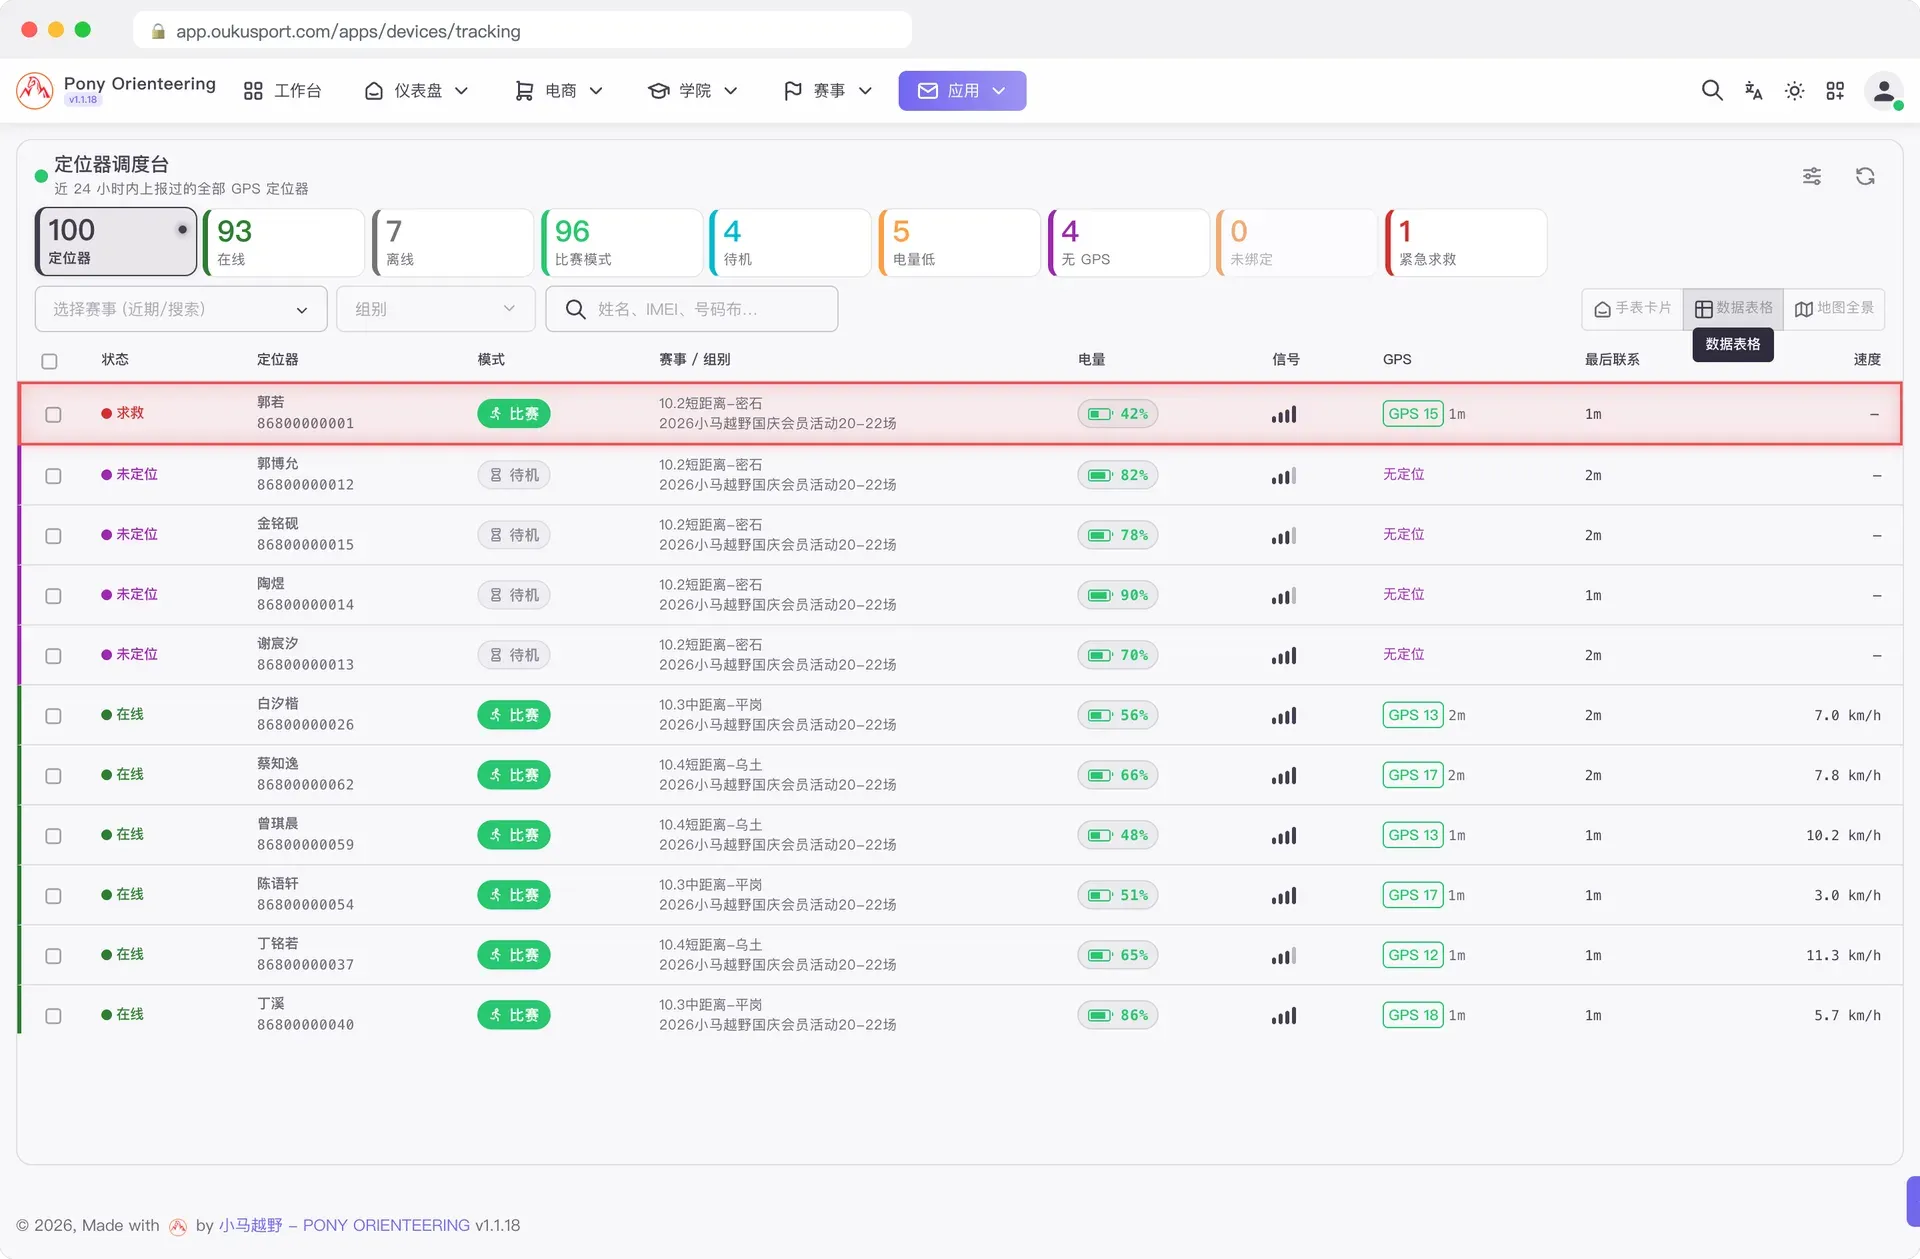Click the search magnifier icon in header

pyautogui.click(x=1712, y=91)
